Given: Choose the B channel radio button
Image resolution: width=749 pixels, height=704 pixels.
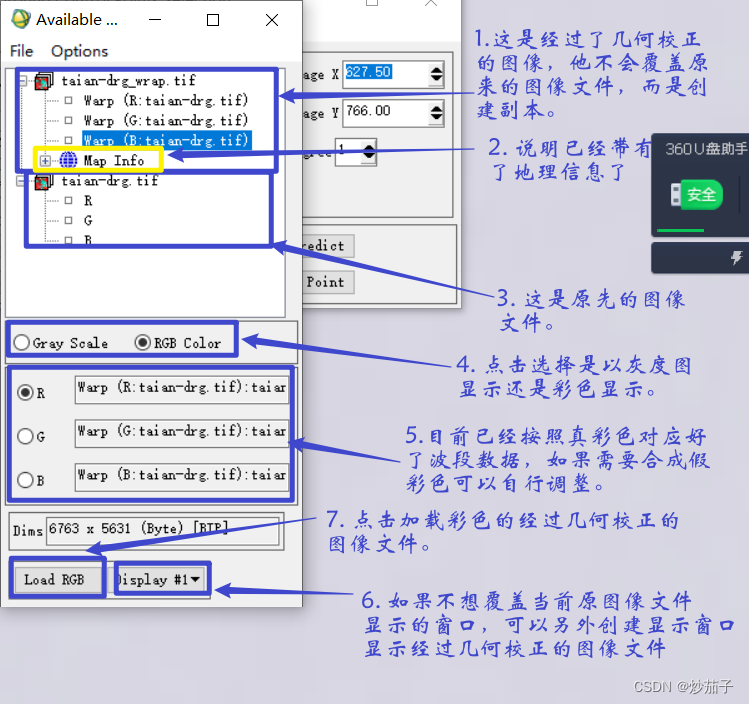Looking at the screenshot, I should (x=25, y=480).
